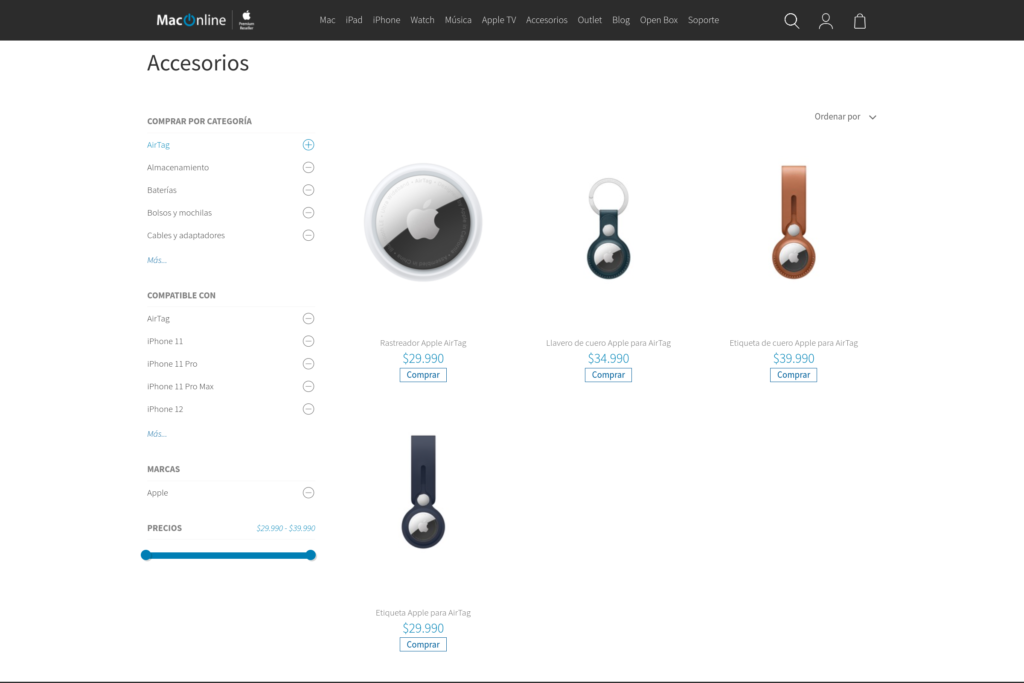Click minus icon beside Cables y adaptadores
Viewport: 1024px width, 683px height.
point(308,236)
